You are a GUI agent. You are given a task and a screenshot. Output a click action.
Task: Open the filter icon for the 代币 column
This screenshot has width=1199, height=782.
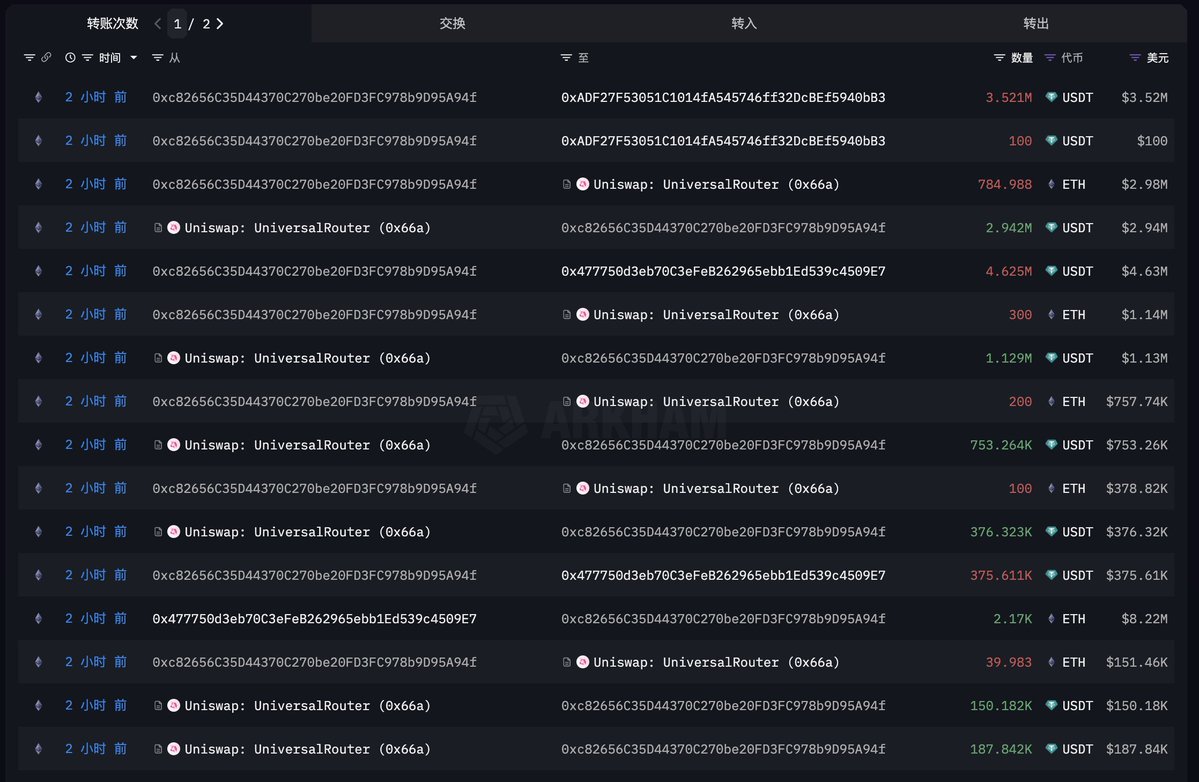[1050, 57]
